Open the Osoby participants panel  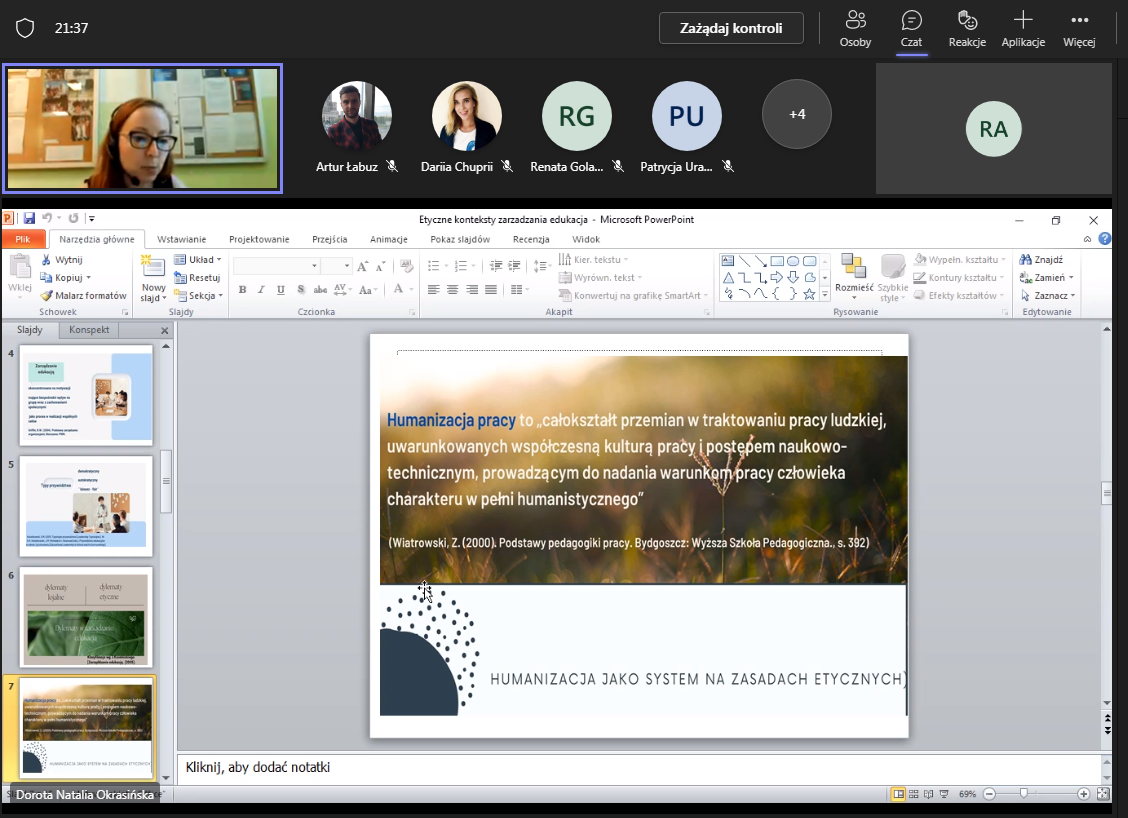(x=855, y=28)
